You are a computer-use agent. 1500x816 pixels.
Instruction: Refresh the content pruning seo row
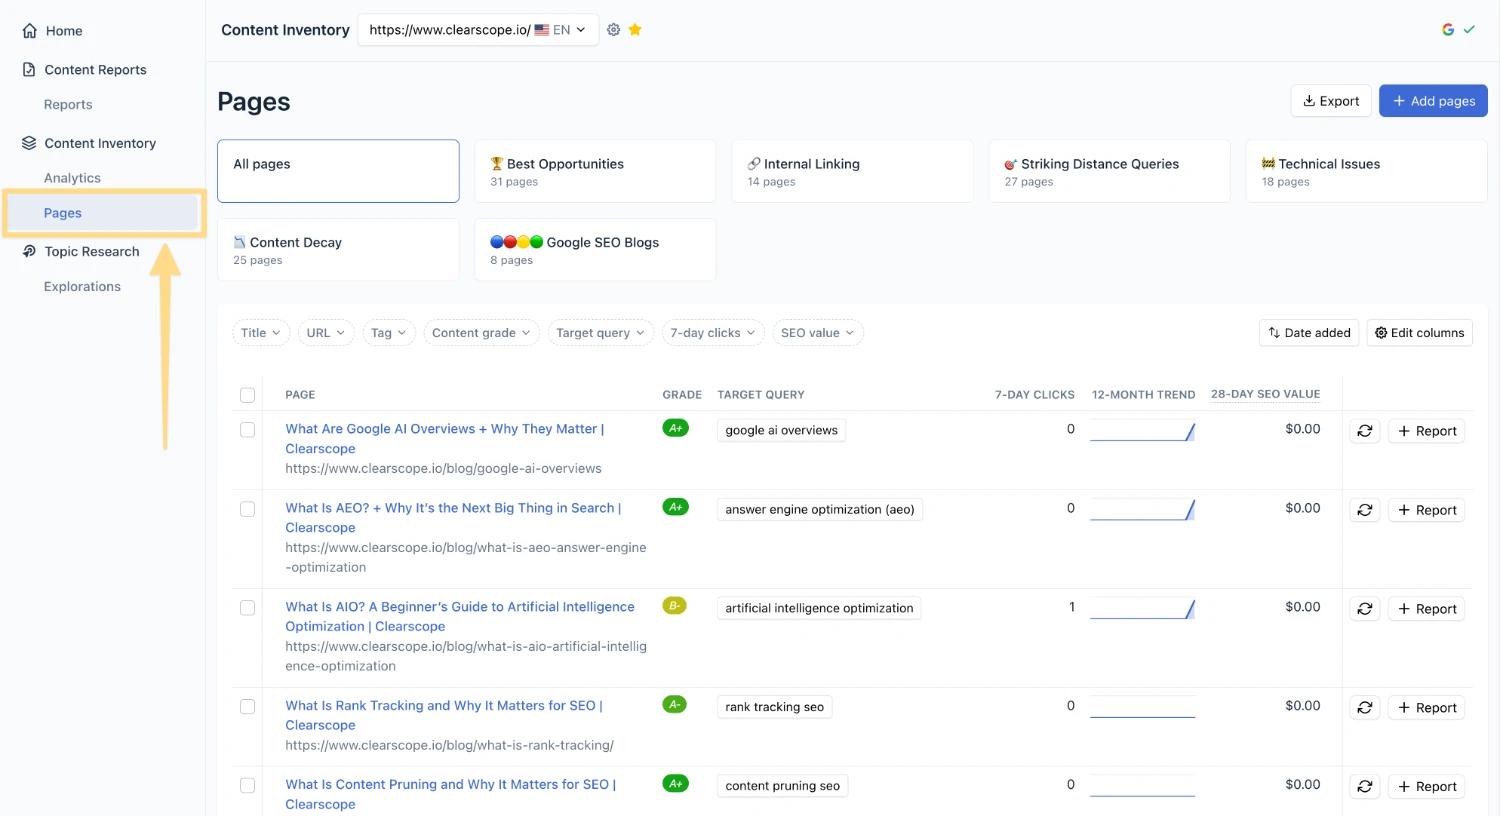pos(1365,787)
